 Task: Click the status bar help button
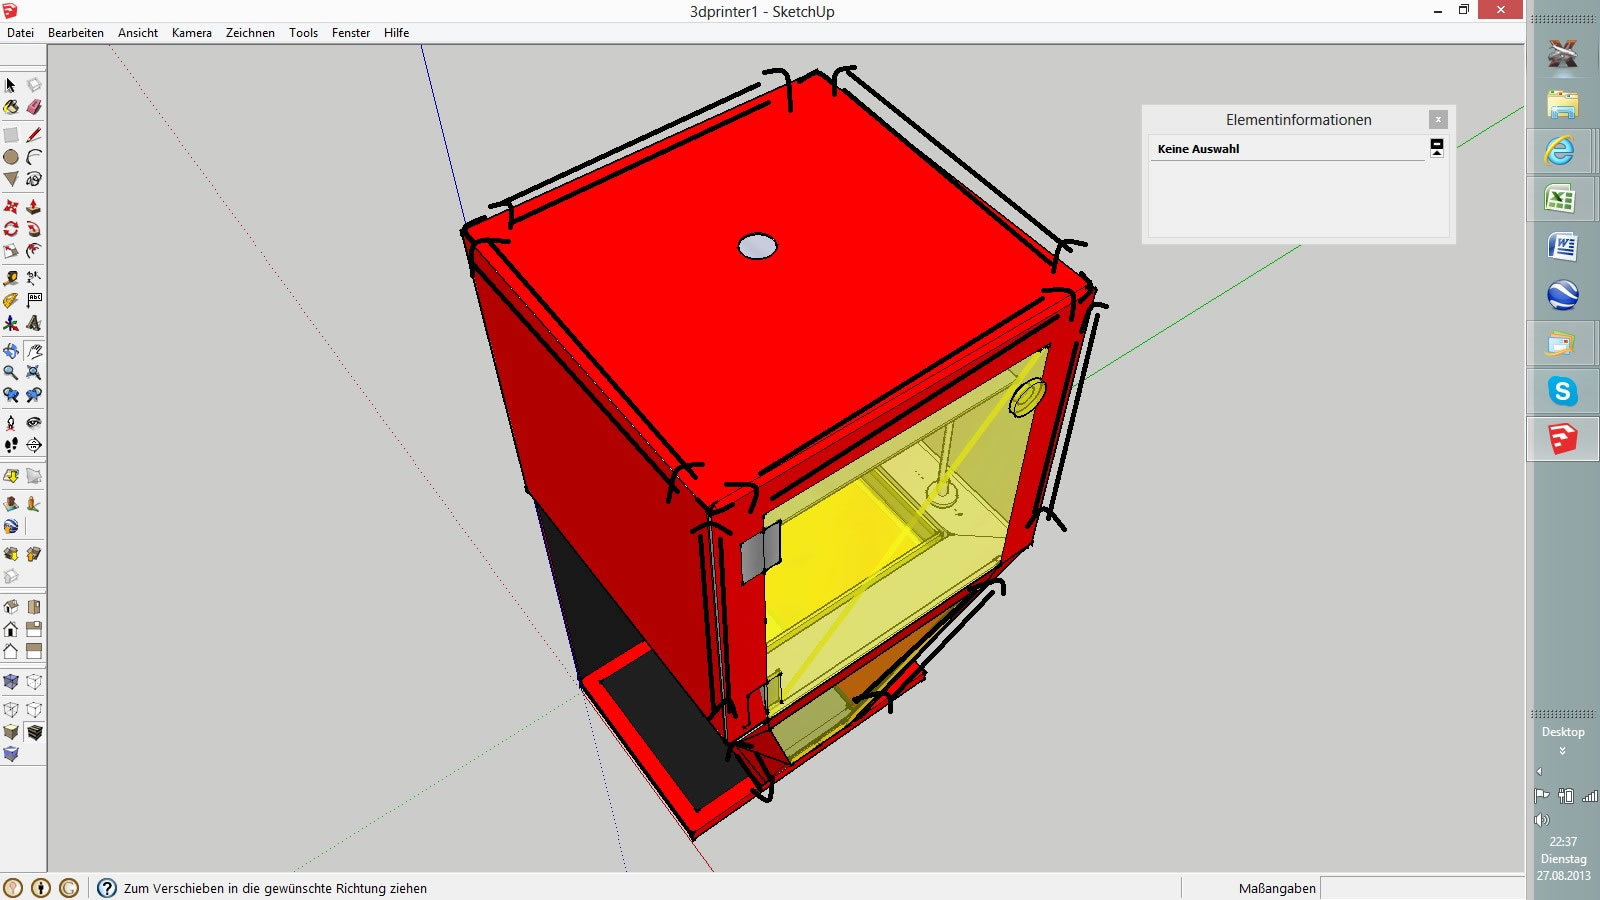pos(107,888)
